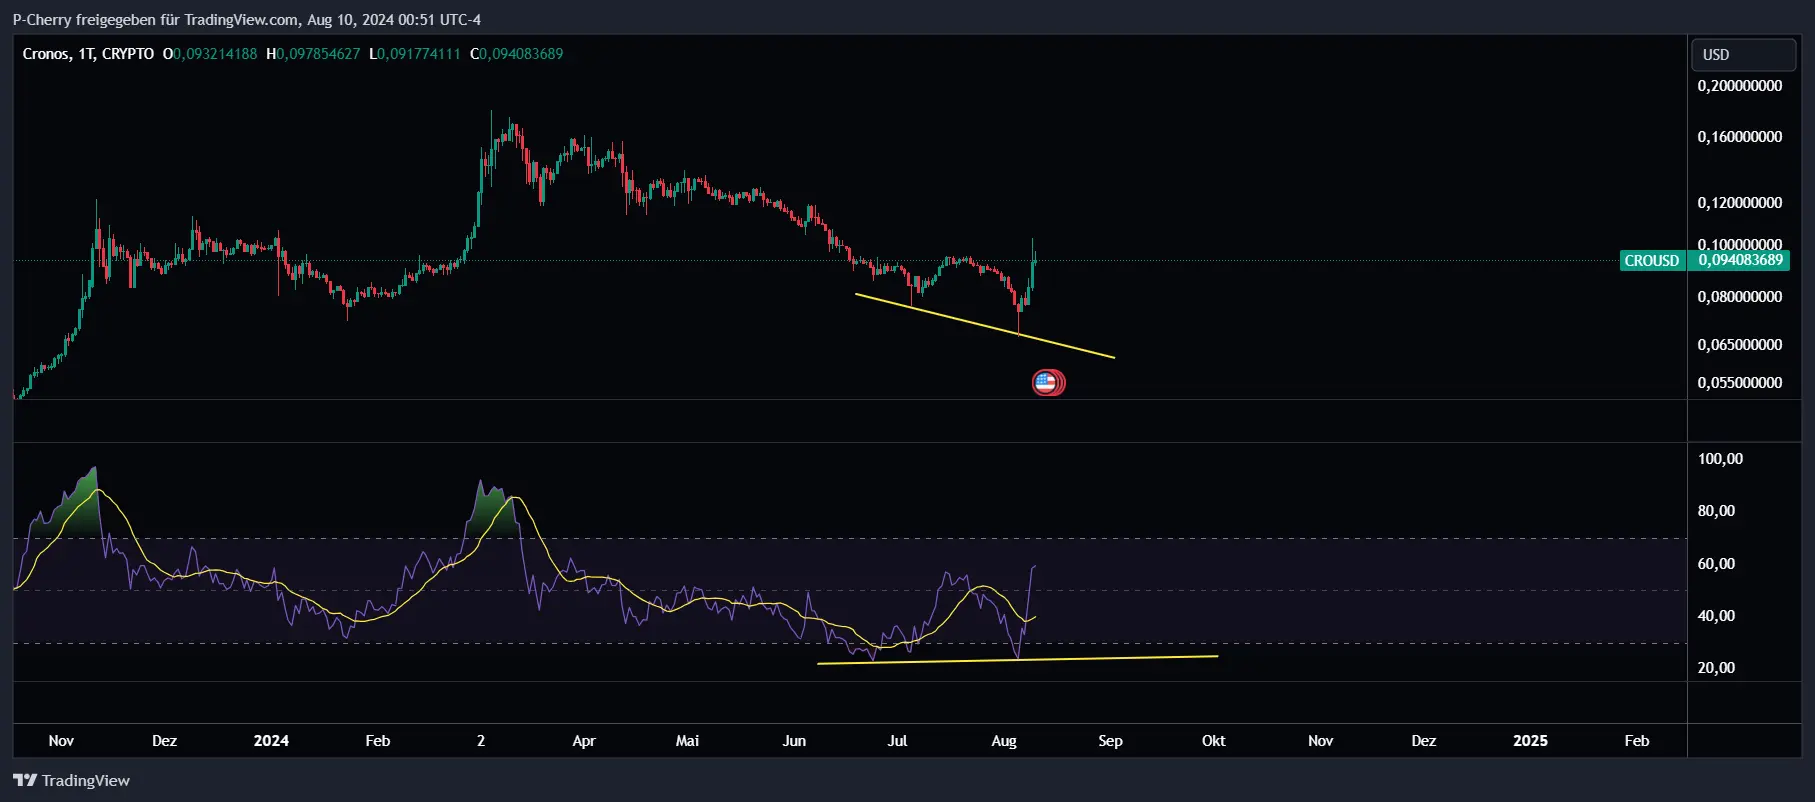Screen dimensions: 1815x802
Task: Click the Aug label on time axis
Action: [1004, 741]
